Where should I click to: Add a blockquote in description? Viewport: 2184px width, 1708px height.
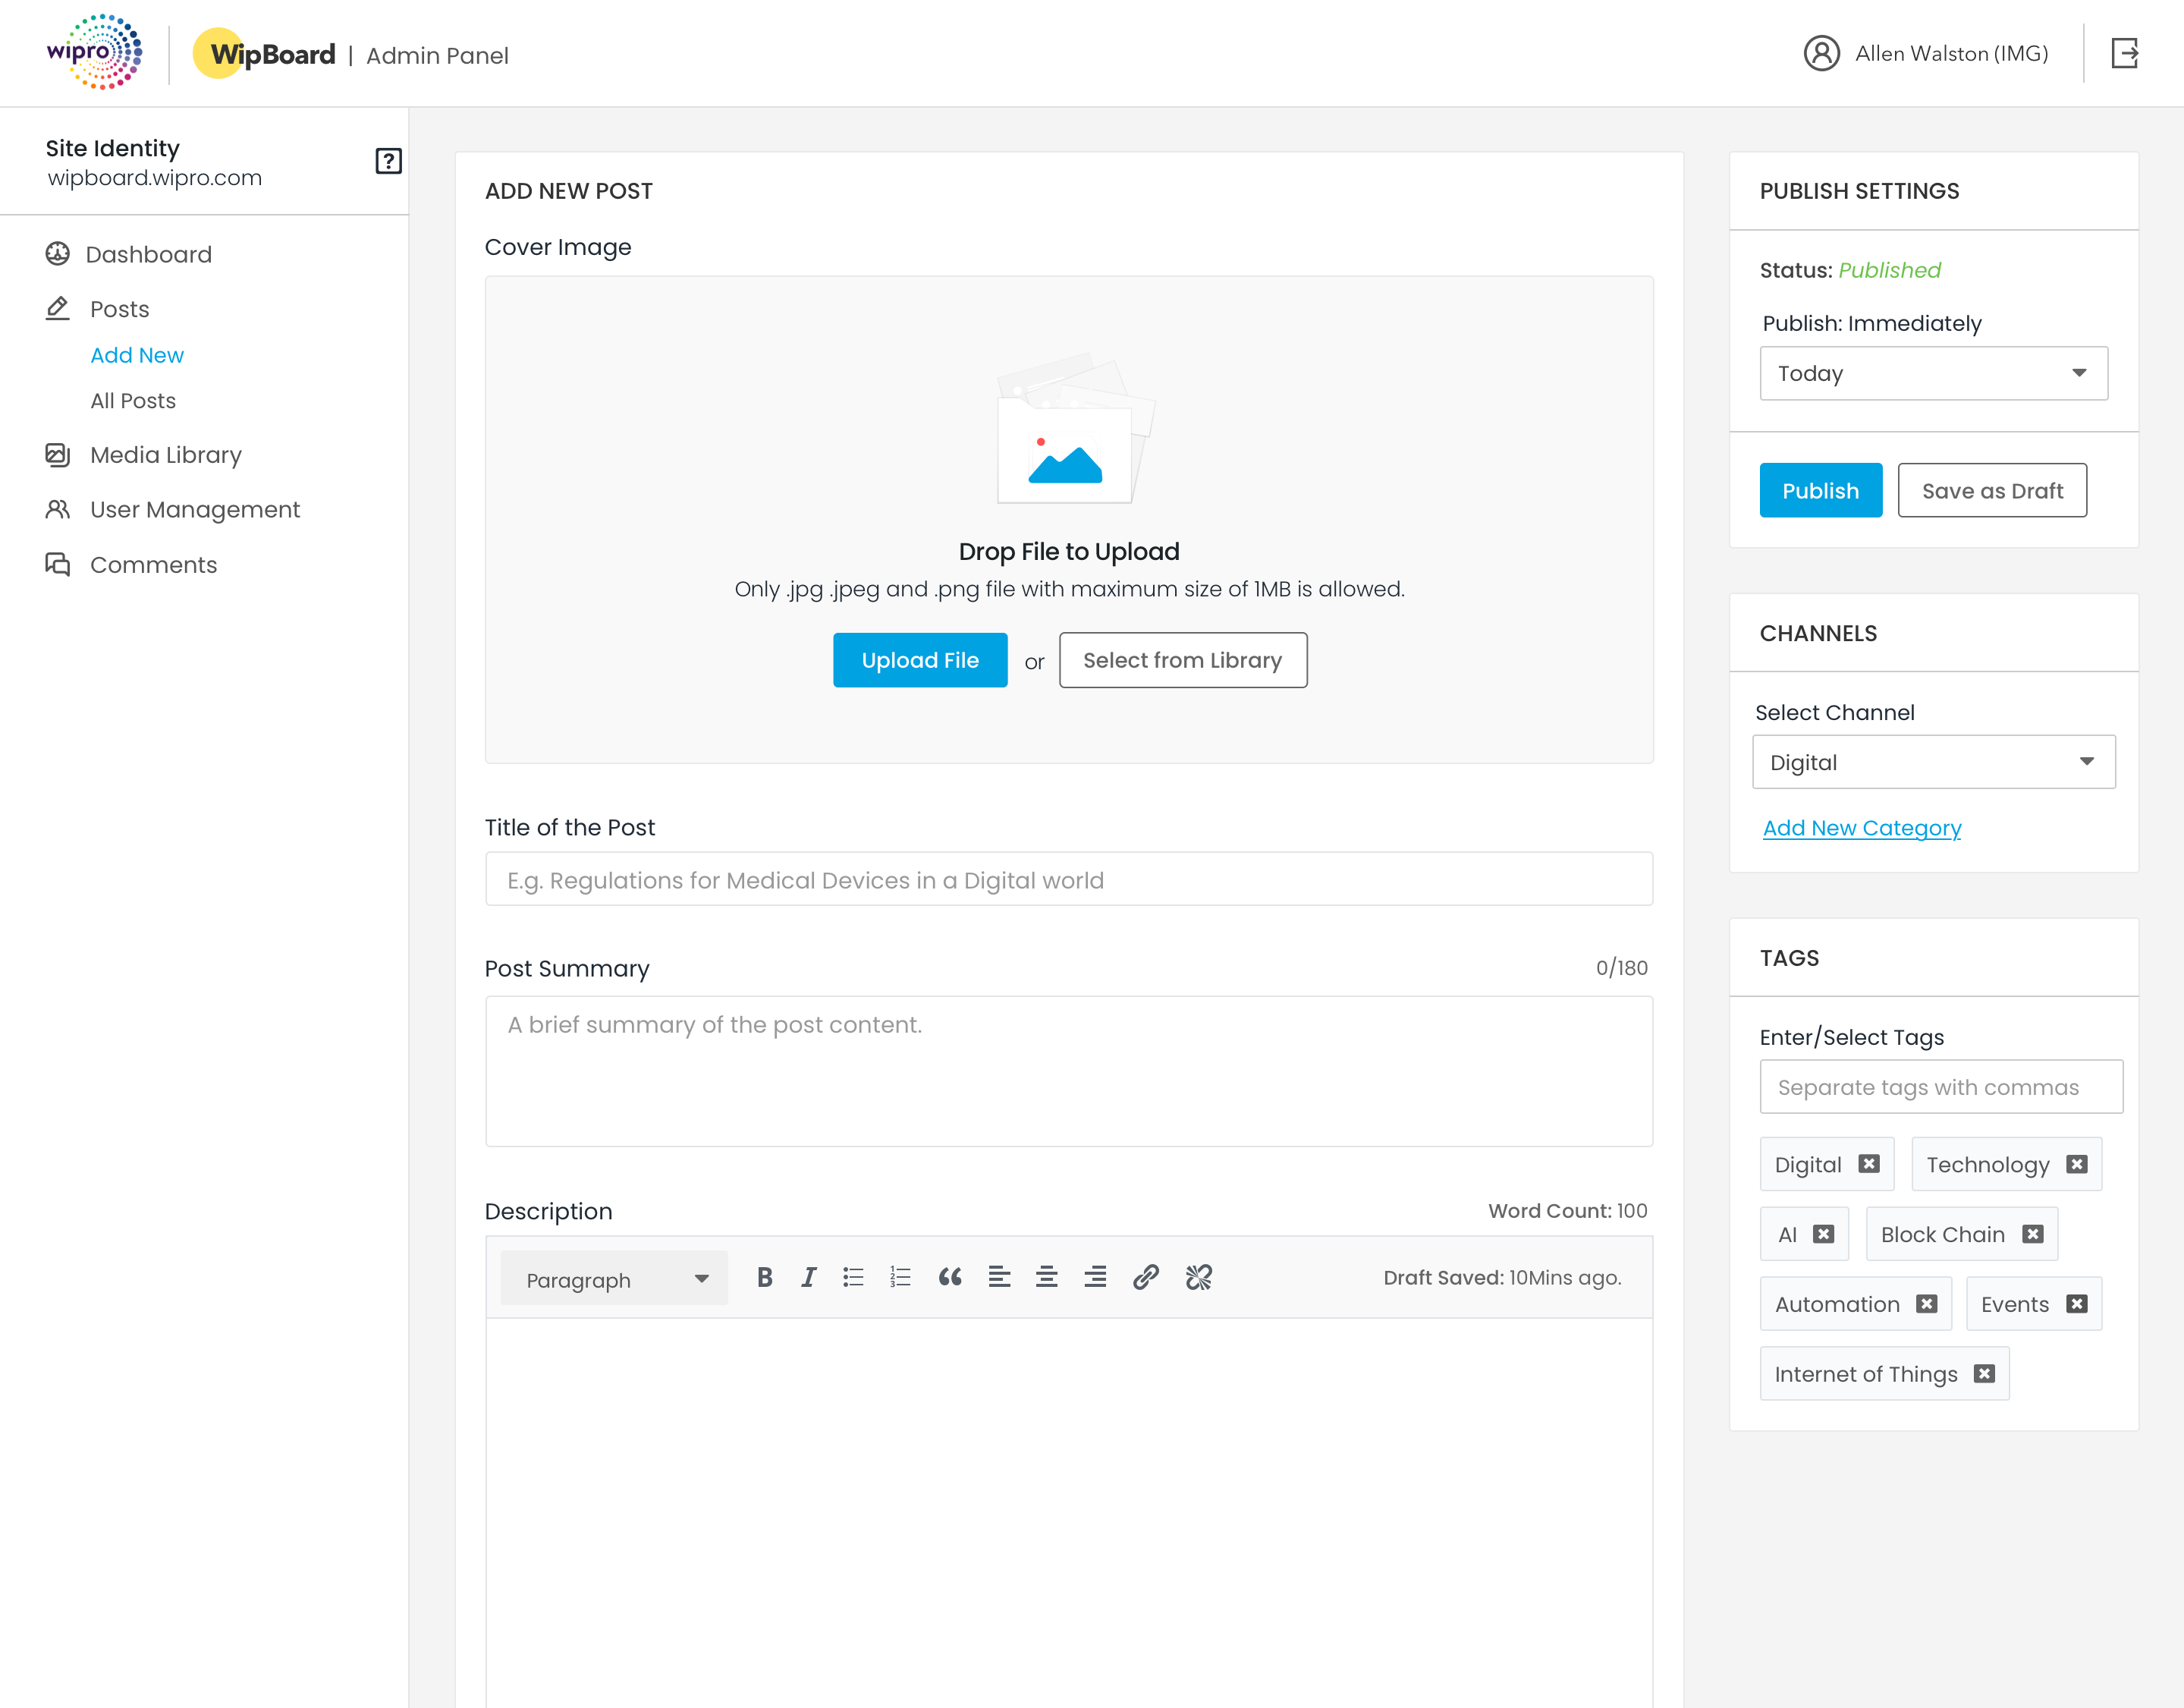point(950,1277)
